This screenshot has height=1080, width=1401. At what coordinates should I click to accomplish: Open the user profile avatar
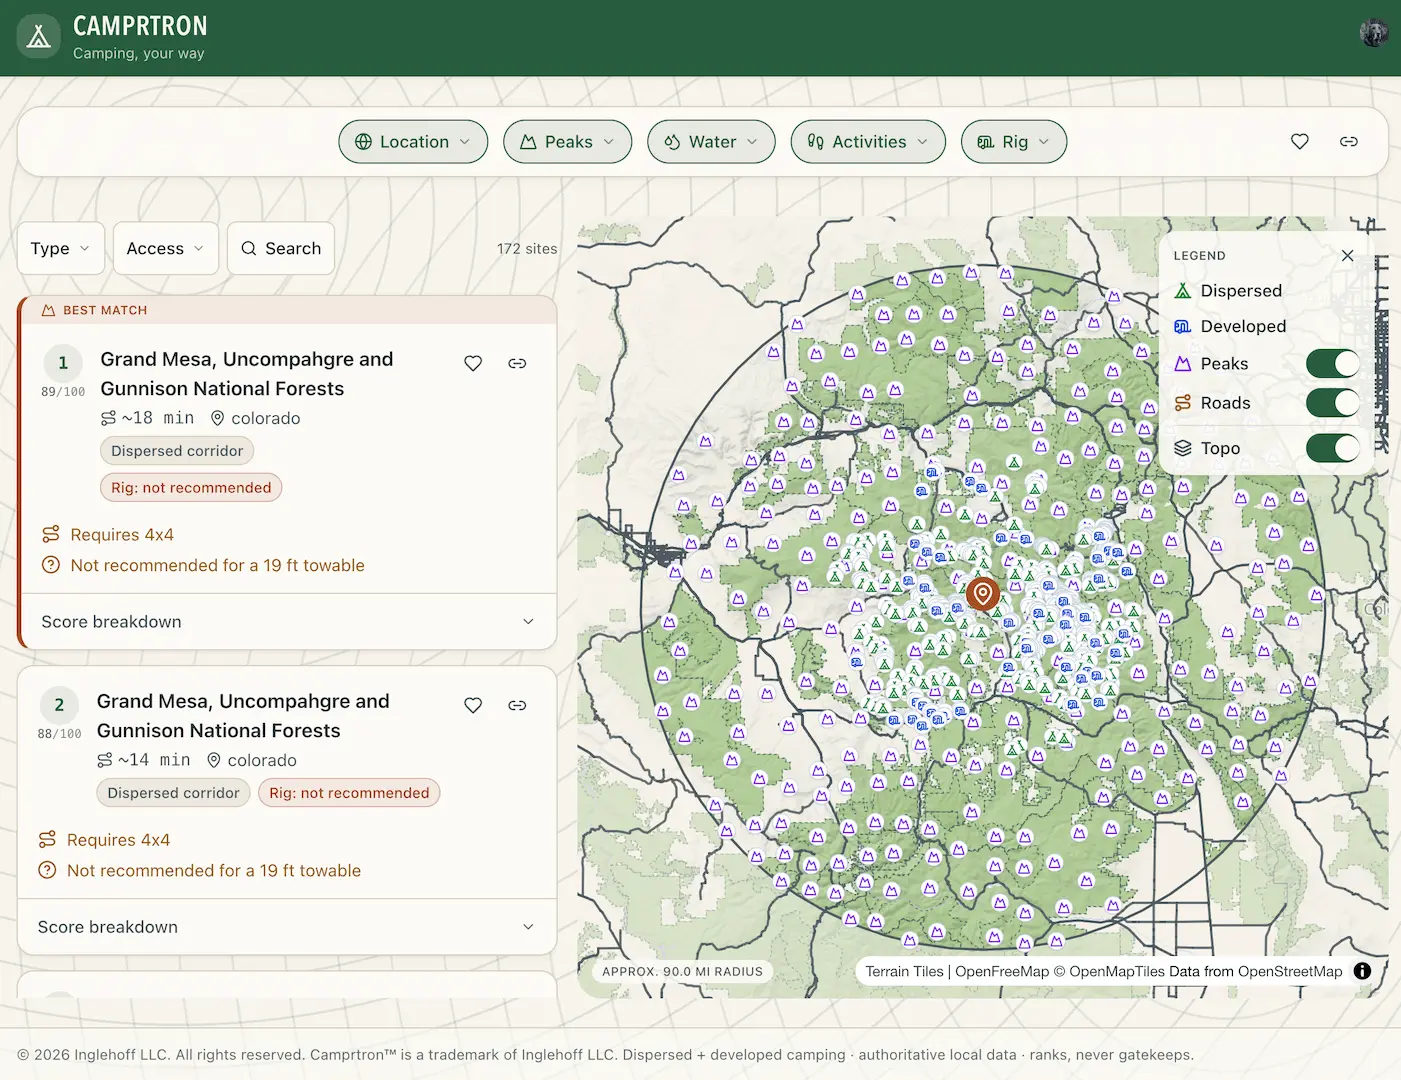pyautogui.click(x=1373, y=33)
